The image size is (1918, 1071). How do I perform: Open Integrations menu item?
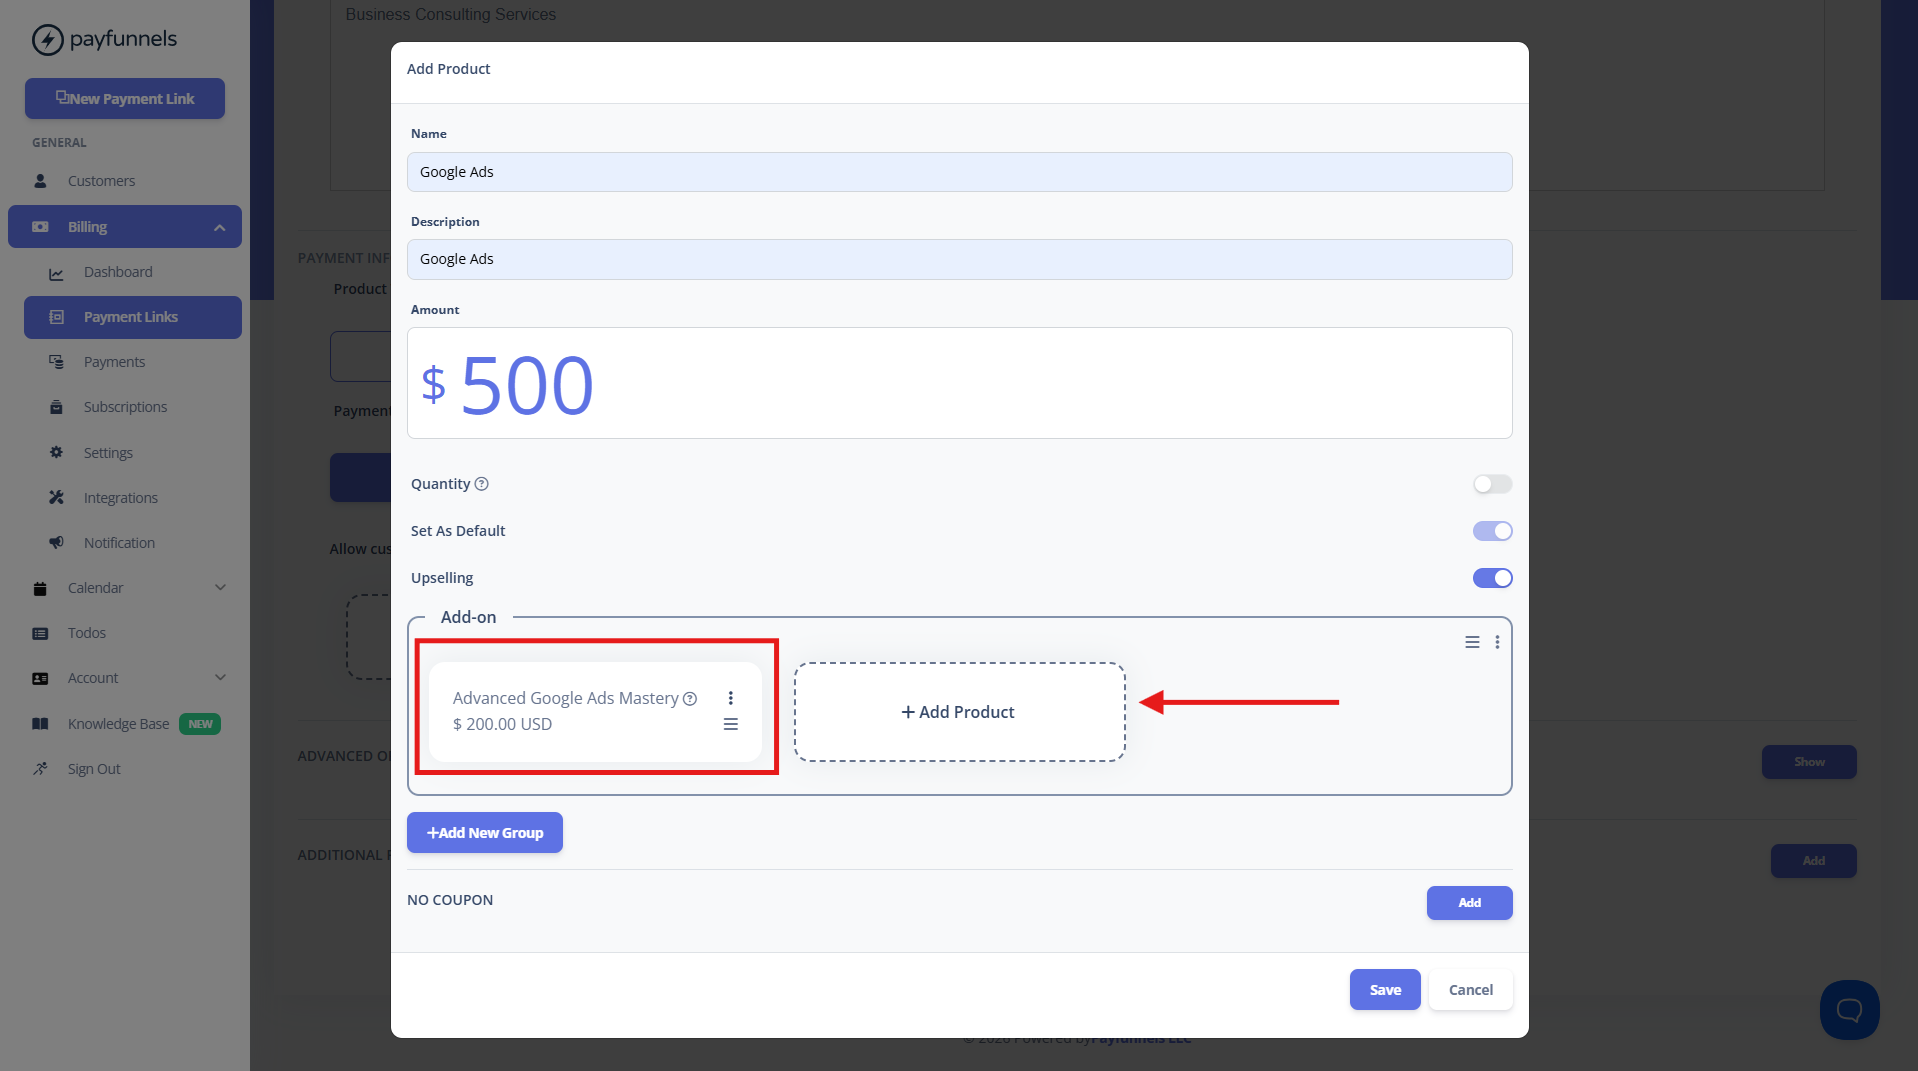(133, 498)
